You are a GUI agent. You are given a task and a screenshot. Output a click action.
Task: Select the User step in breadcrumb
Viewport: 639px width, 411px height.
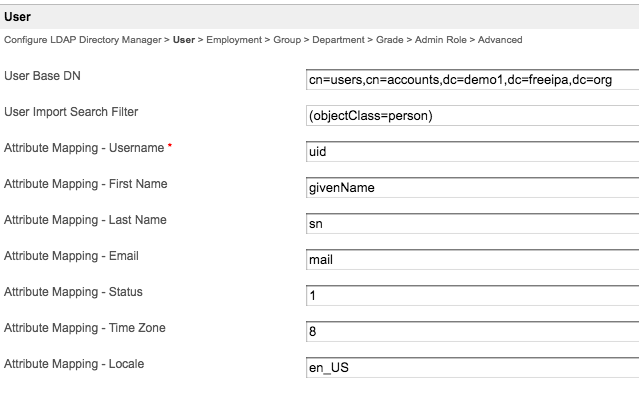point(183,40)
